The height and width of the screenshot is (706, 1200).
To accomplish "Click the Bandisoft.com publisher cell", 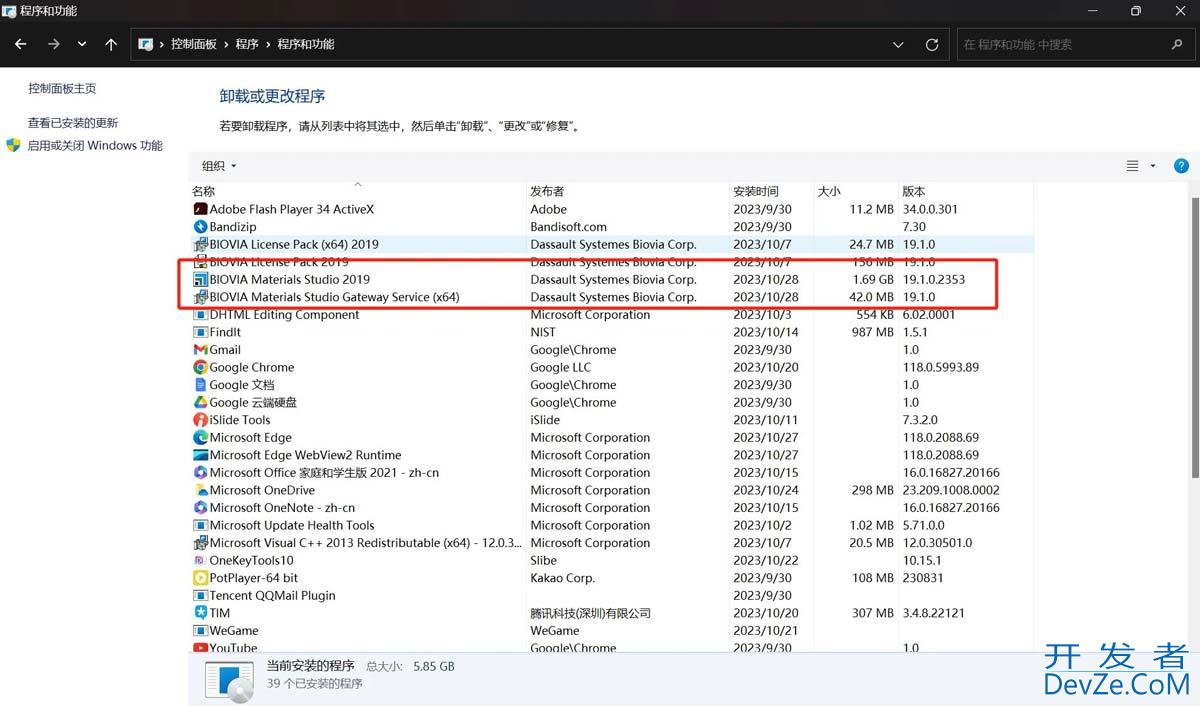I will 569,227.
